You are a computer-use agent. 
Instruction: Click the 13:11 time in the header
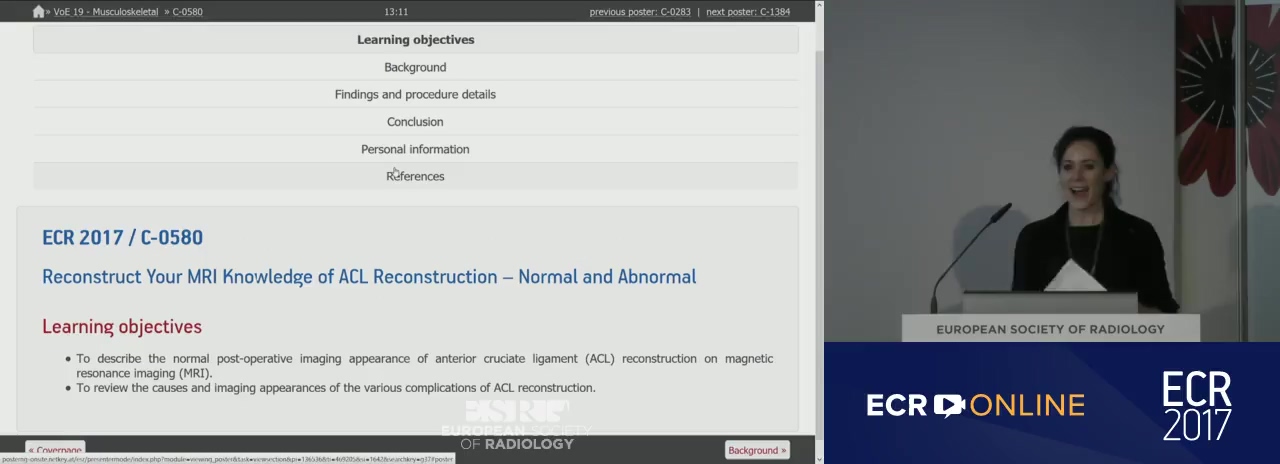click(396, 12)
